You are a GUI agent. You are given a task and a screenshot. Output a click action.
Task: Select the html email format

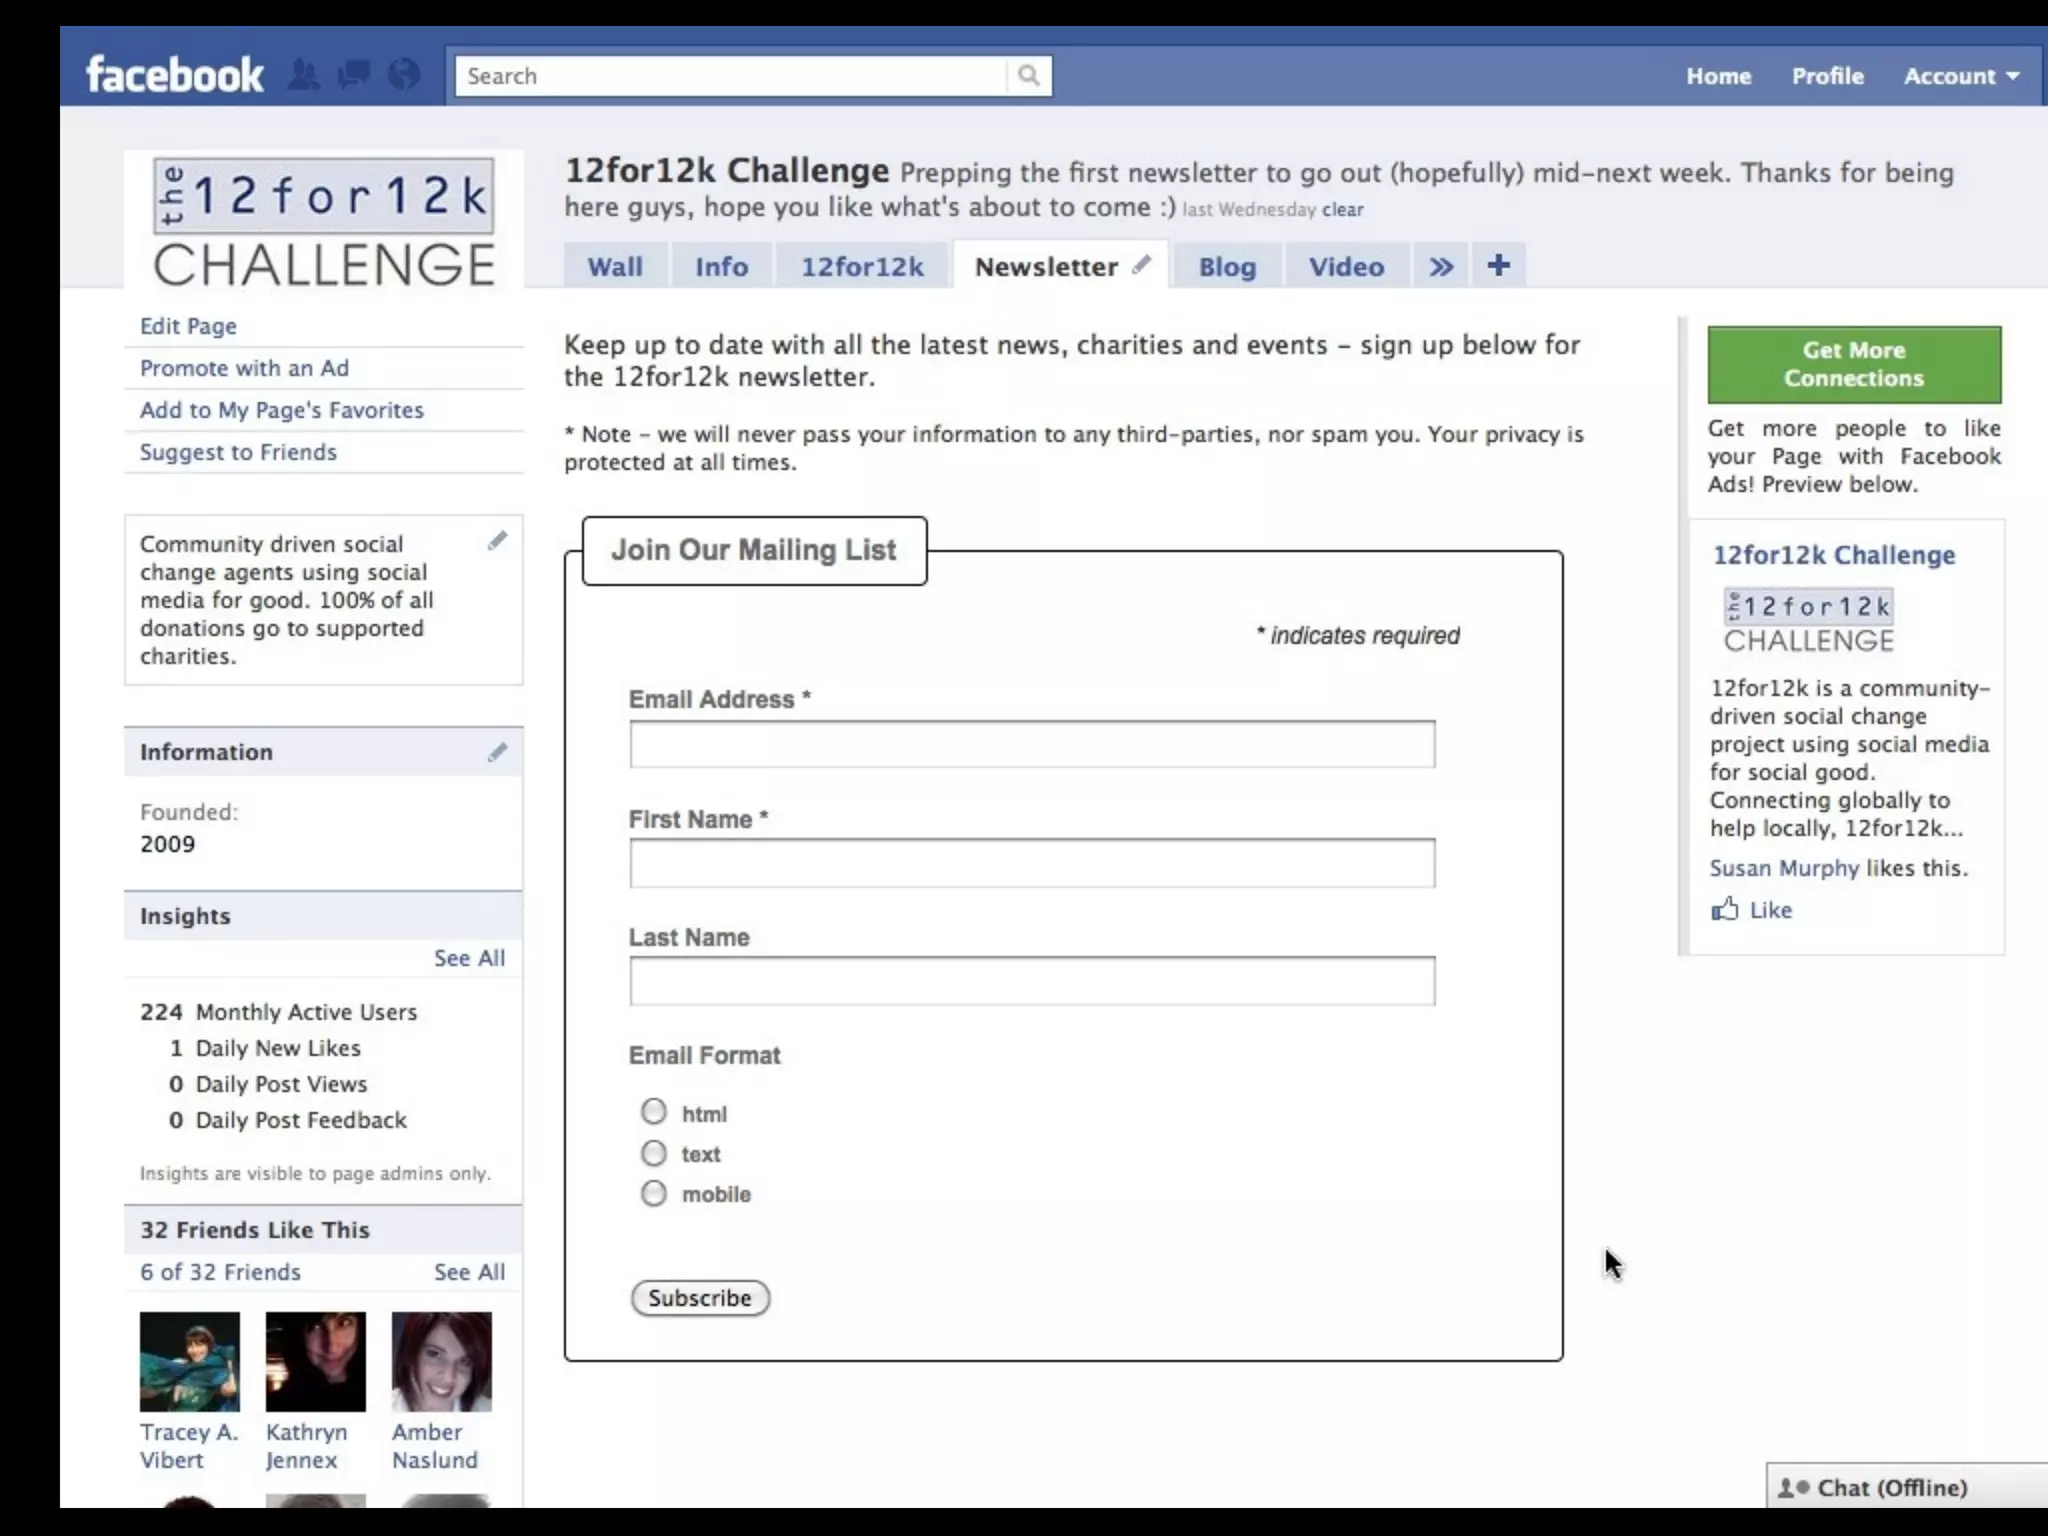coord(654,1112)
